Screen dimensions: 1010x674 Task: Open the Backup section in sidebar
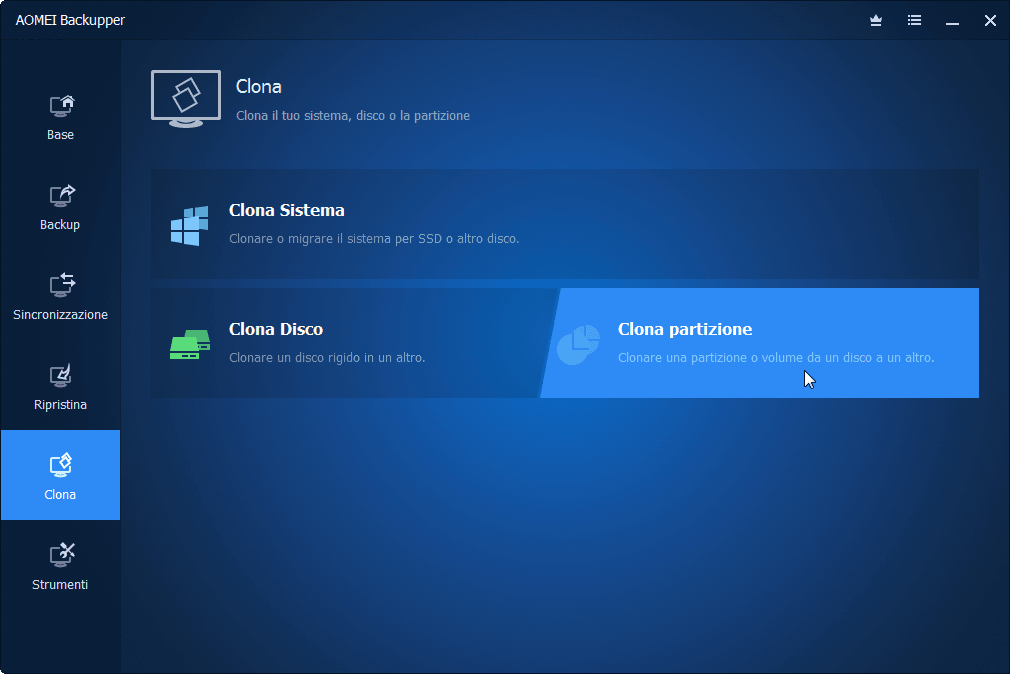(61, 207)
